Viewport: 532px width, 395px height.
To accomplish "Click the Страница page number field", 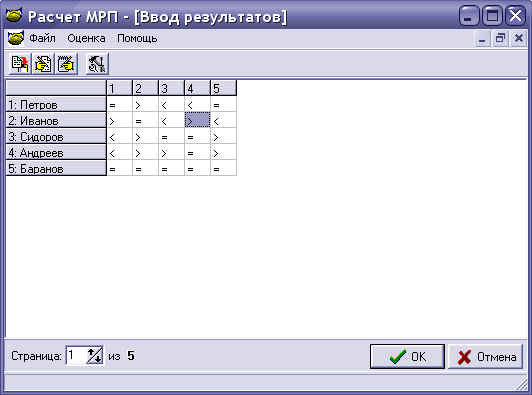I will (x=77, y=356).
